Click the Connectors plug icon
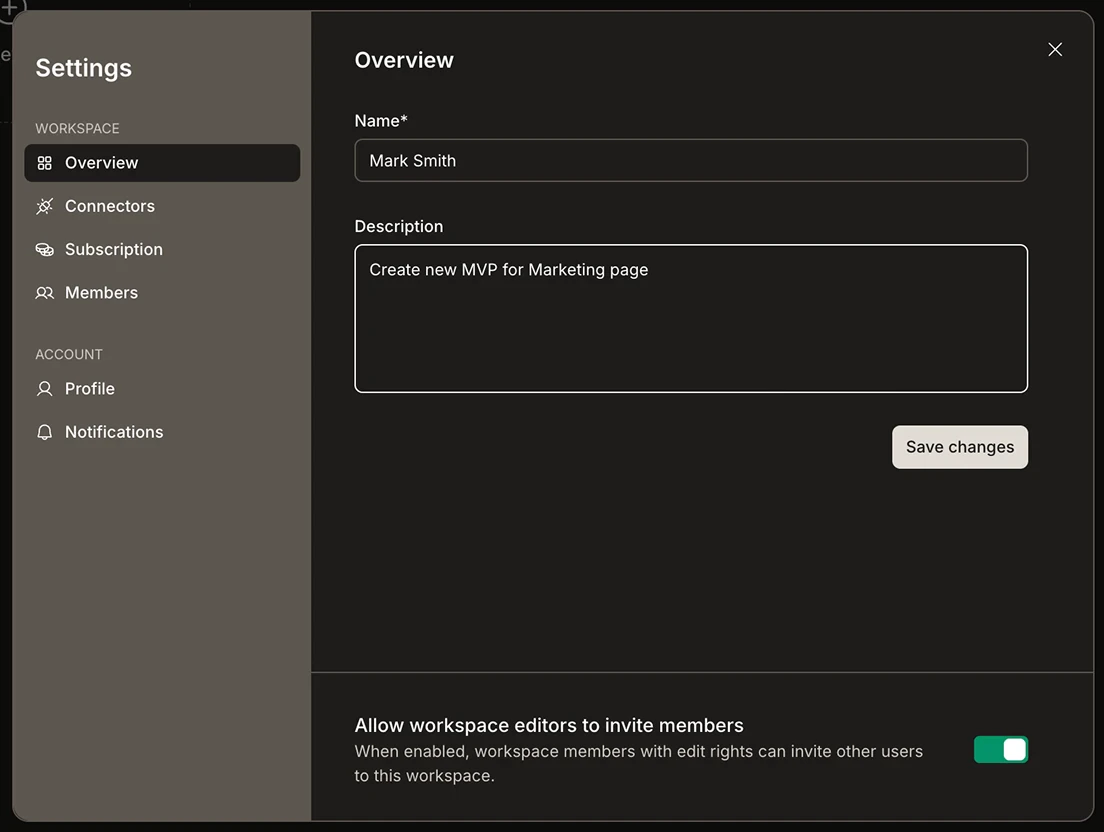This screenshot has height=832, width=1104. click(46, 206)
